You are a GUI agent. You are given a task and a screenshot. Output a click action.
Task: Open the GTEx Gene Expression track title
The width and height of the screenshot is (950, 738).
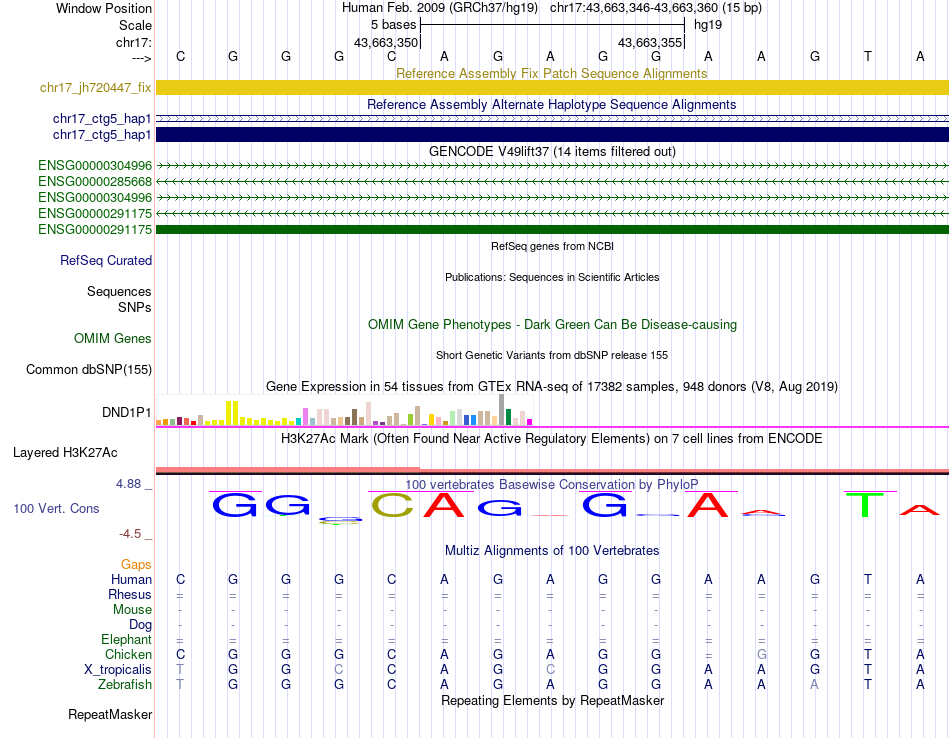pyautogui.click(x=552, y=387)
